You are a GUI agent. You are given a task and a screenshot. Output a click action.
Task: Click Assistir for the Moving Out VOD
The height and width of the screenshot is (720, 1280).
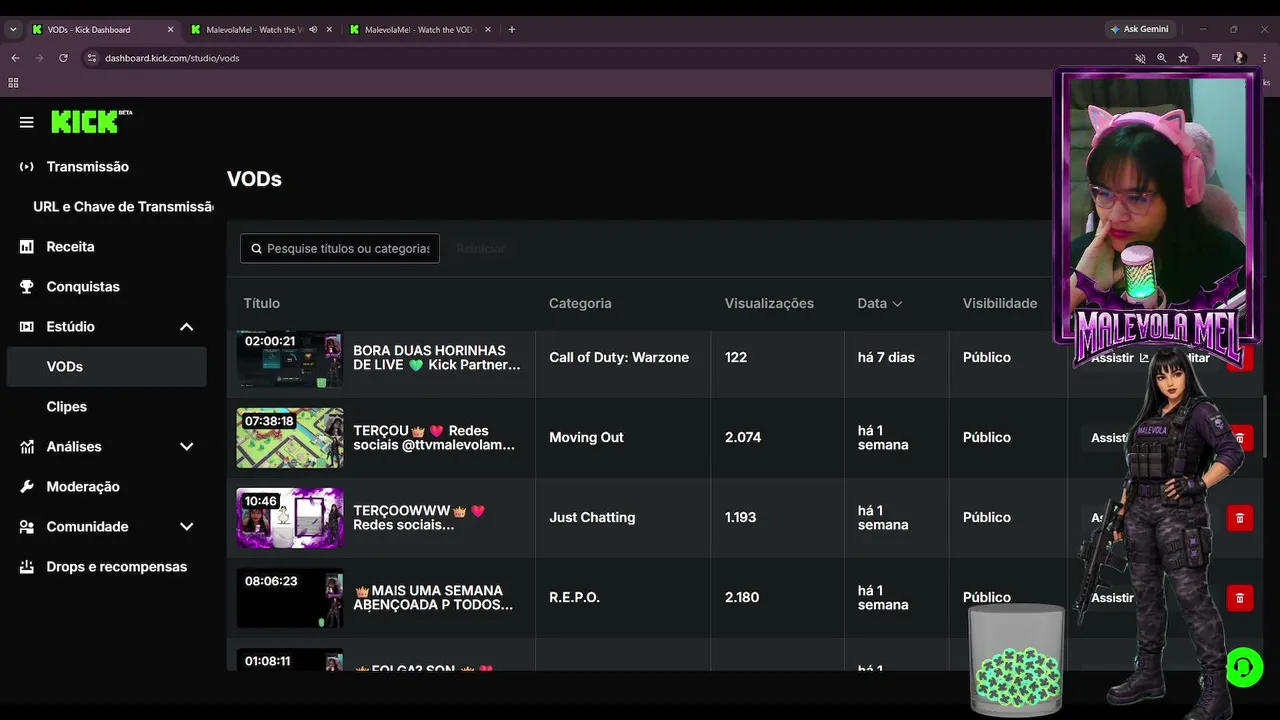point(1107,438)
